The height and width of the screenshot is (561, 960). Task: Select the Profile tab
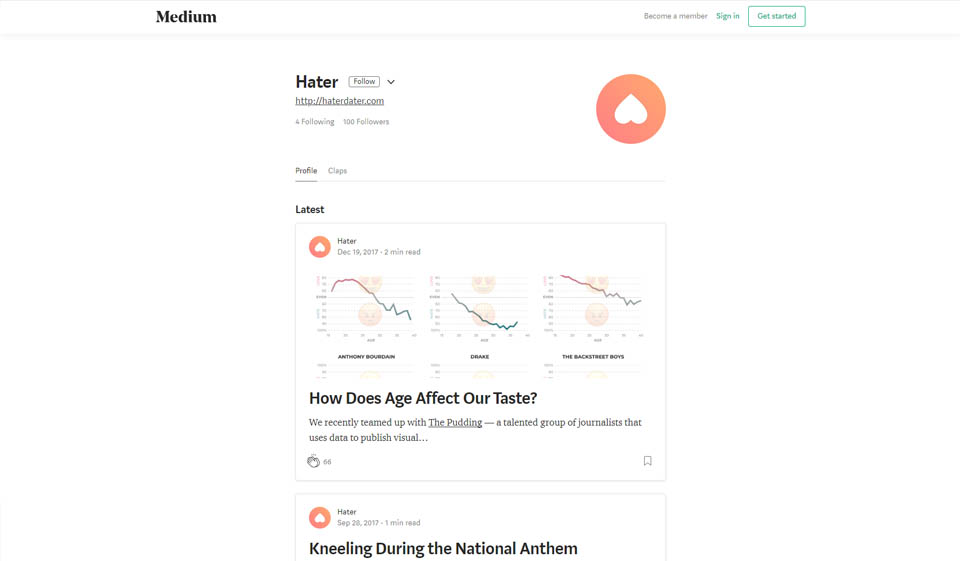(x=306, y=171)
